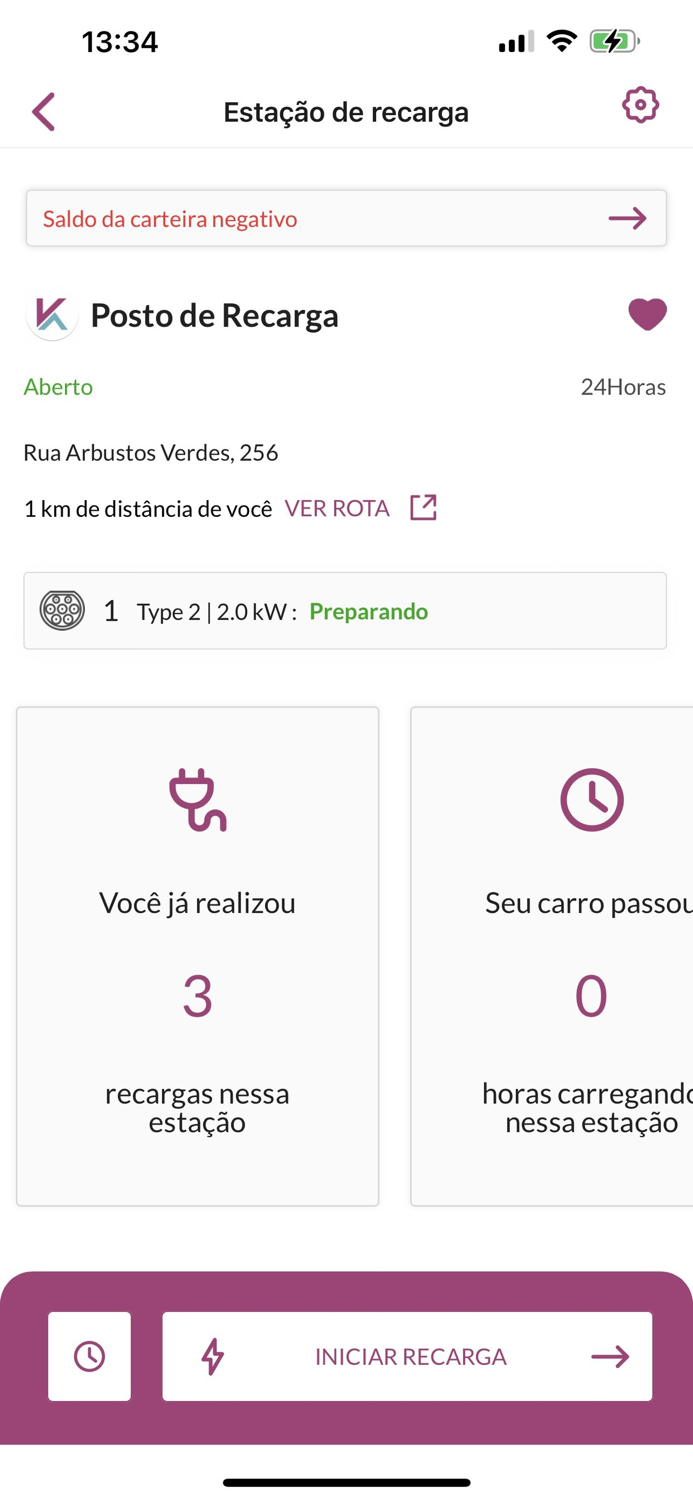Tap the Preparando status label
Viewport: 693px width, 1500px height.
point(369,611)
